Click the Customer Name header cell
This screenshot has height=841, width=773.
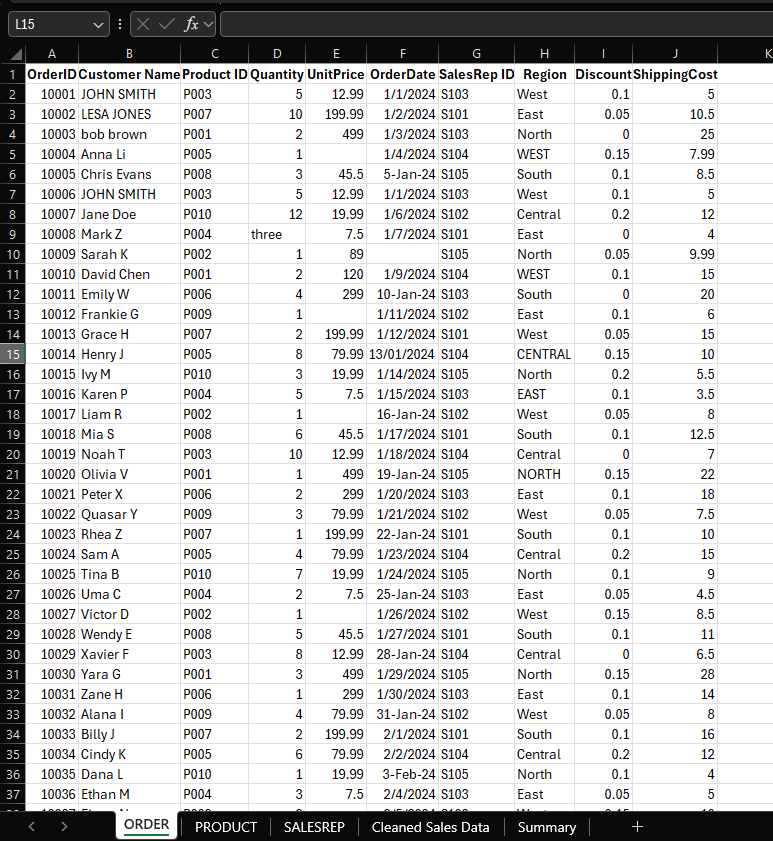(x=129, y=75)
